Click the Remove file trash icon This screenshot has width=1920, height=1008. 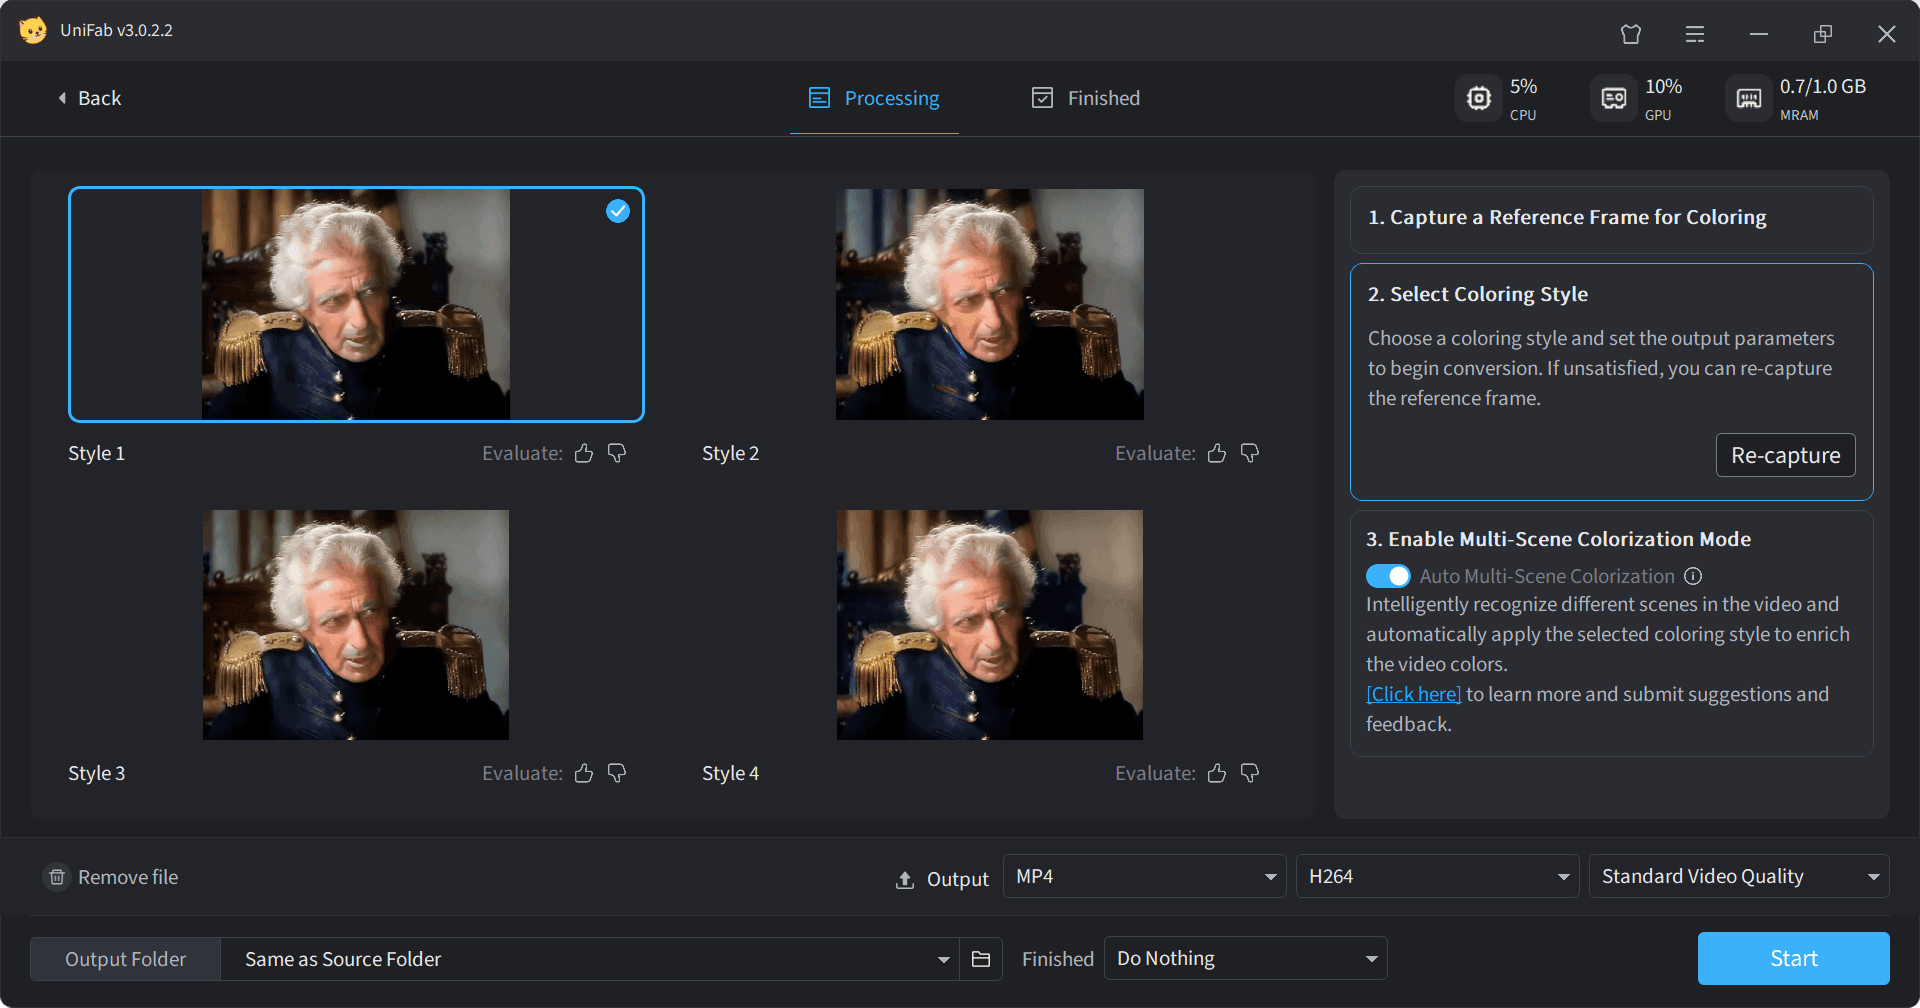point(57,877)
